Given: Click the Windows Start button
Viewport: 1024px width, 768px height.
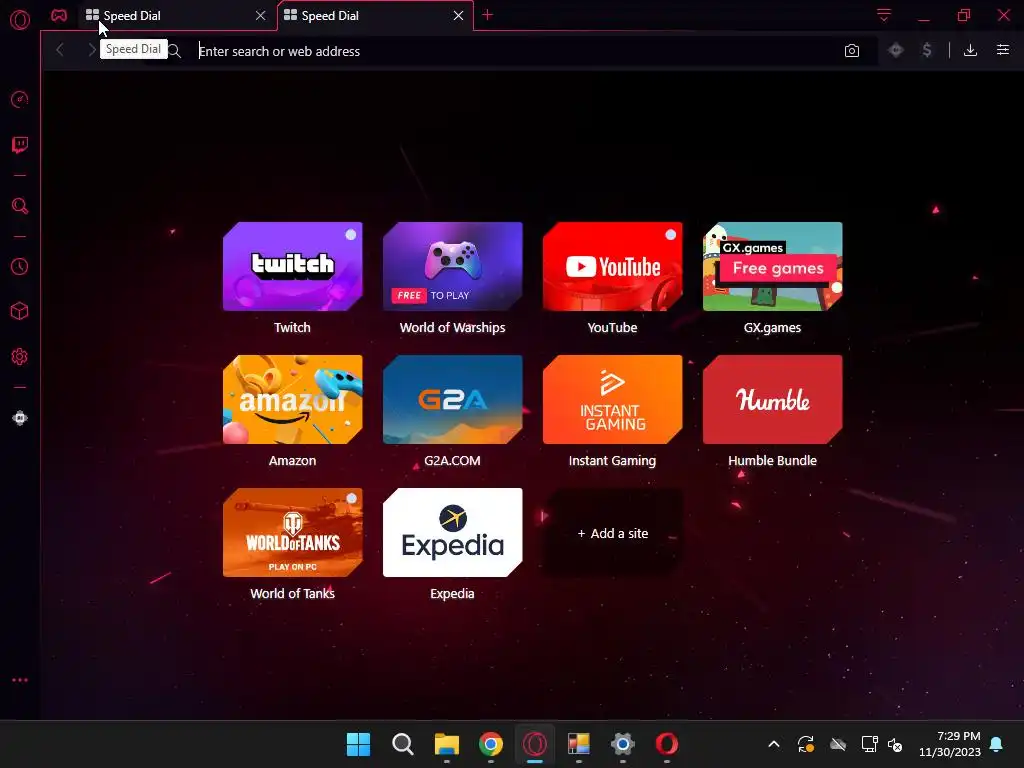Looking at the screenshot, I should (358, 744).
